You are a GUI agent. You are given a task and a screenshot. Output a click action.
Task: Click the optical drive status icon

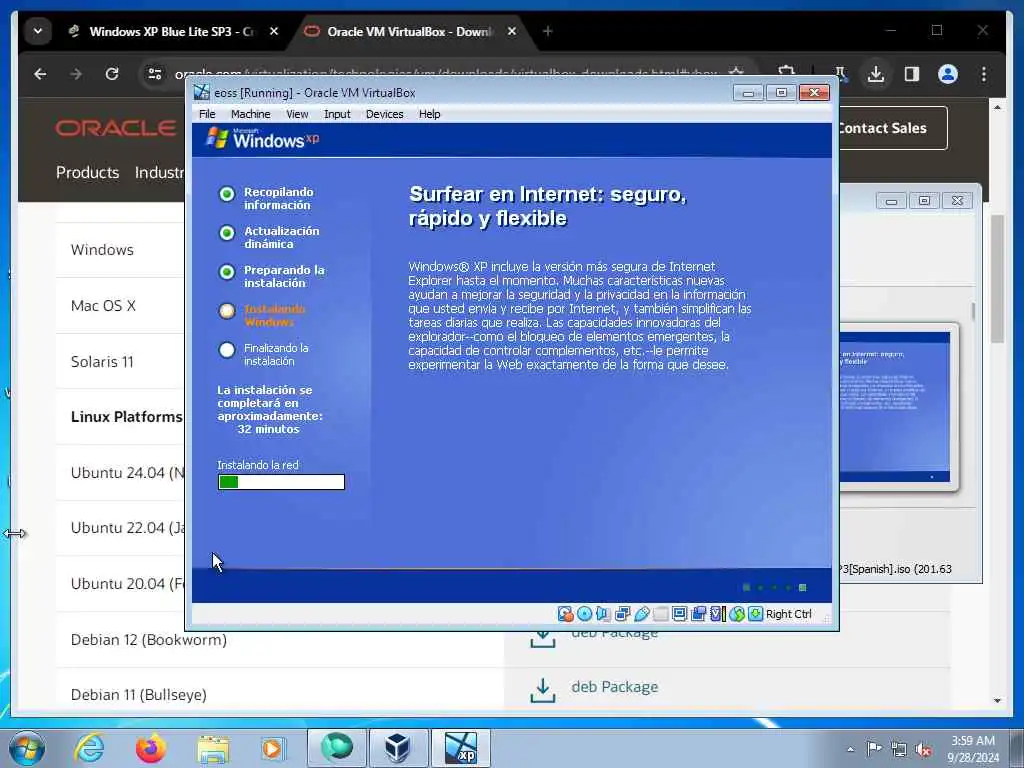[x=584, y=614]
